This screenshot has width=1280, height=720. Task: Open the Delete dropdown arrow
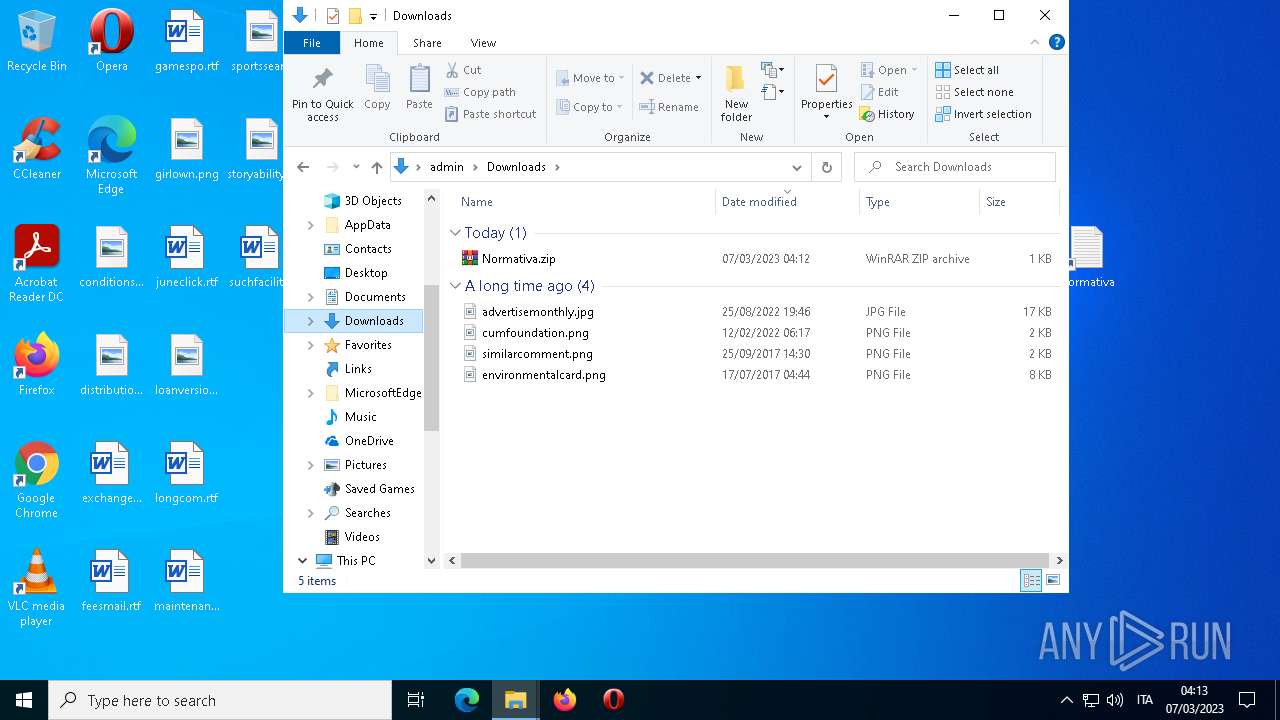(698, 77)
